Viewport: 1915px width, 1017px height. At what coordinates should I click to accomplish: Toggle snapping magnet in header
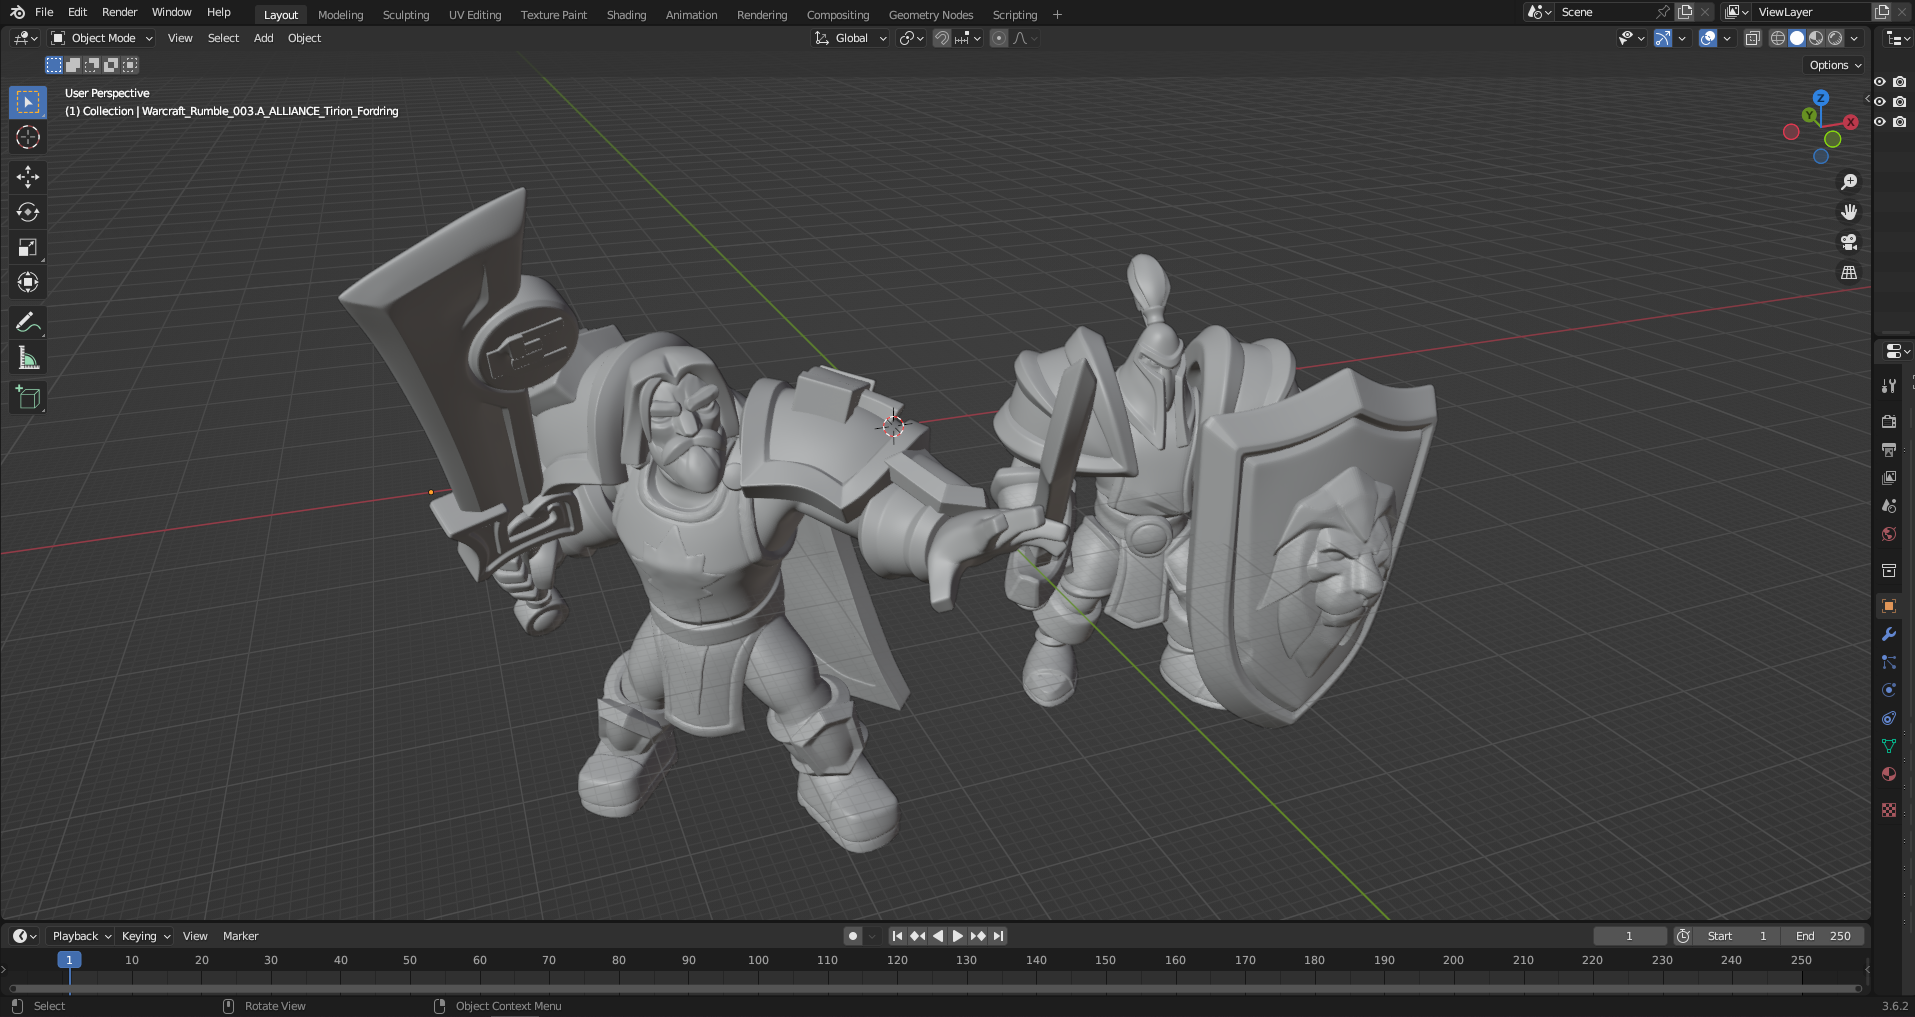(x=941, y=38)
